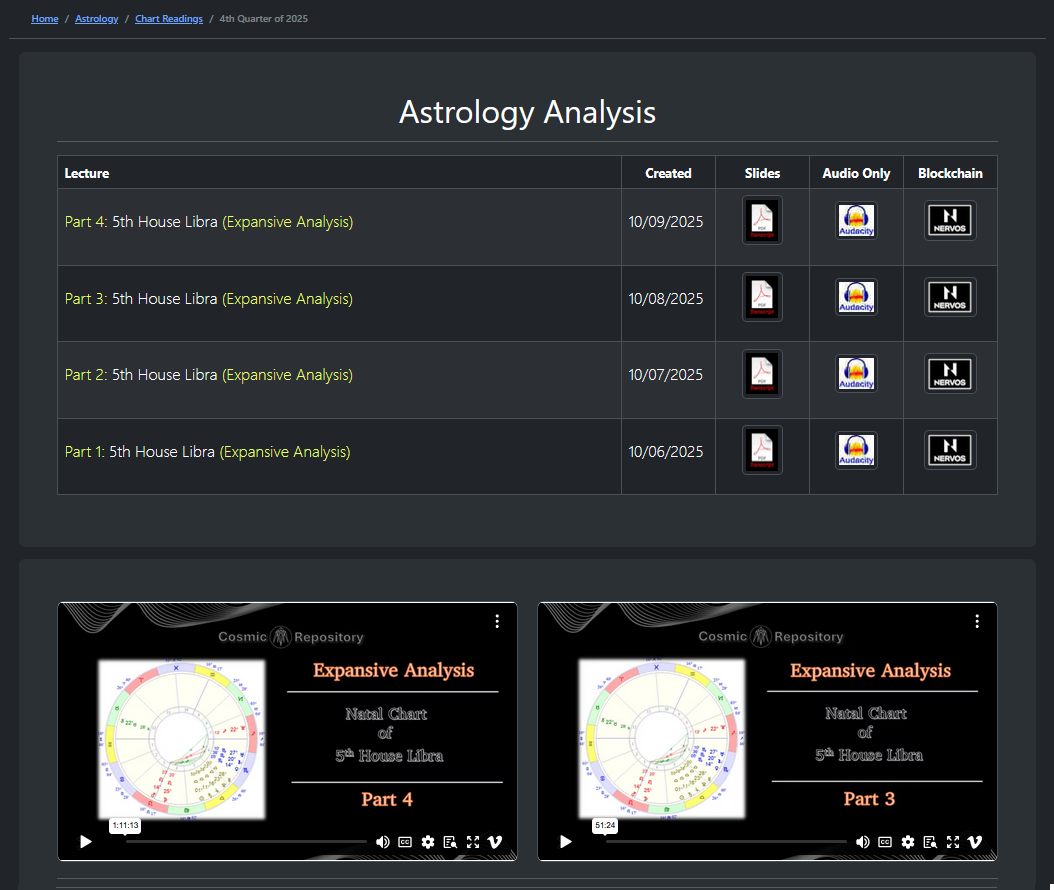This screenshot has width=1054, height=890.
Task: Click the Home breadcrumb link
Action: (x=45, y=19)
